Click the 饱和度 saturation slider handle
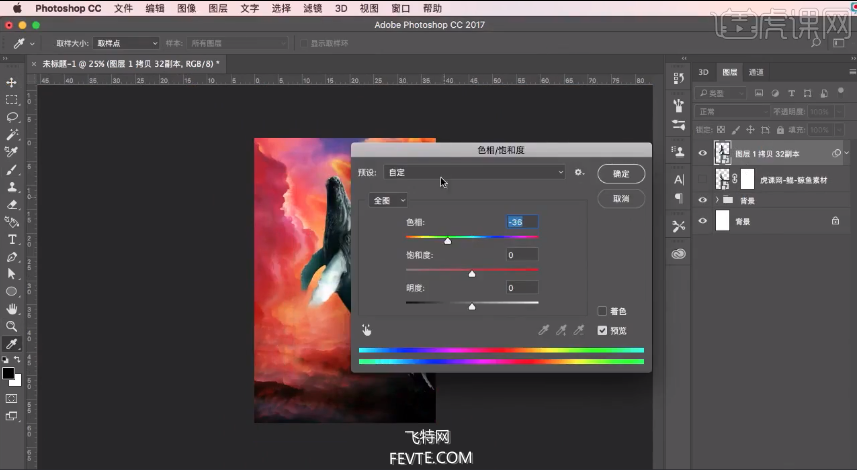Image resolution: width=857 pixels, height=470 pixels. tap(472, 273)
